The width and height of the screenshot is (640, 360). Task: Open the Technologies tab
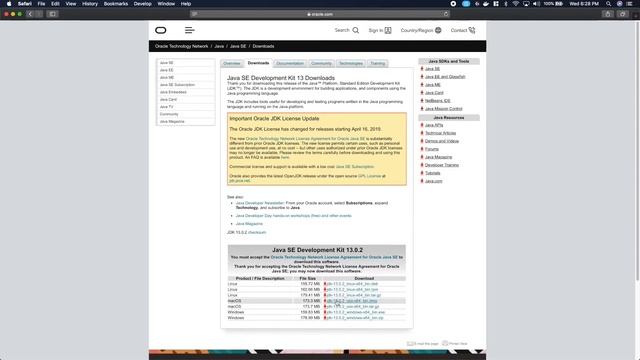[351, 63]
